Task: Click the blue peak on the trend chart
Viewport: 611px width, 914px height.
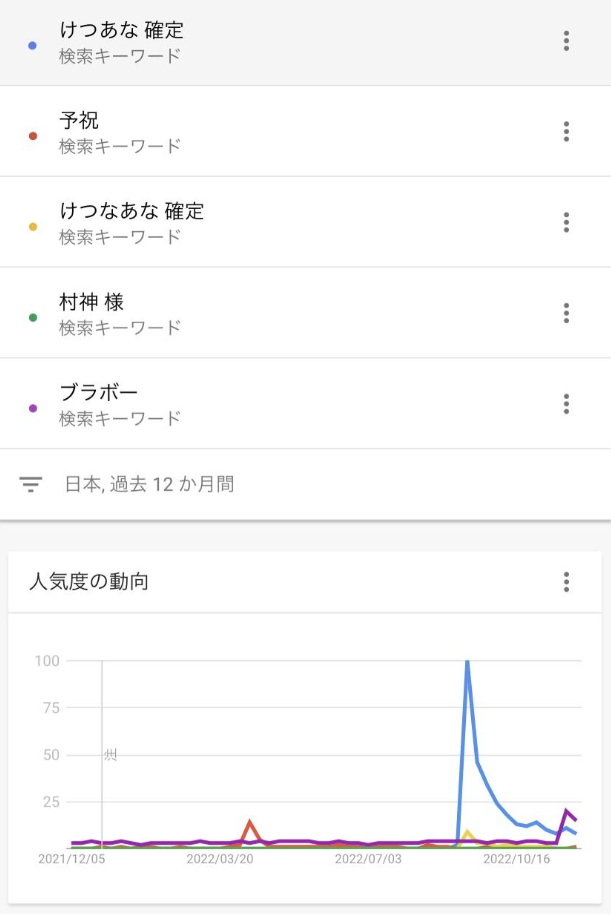Action: 467,662
